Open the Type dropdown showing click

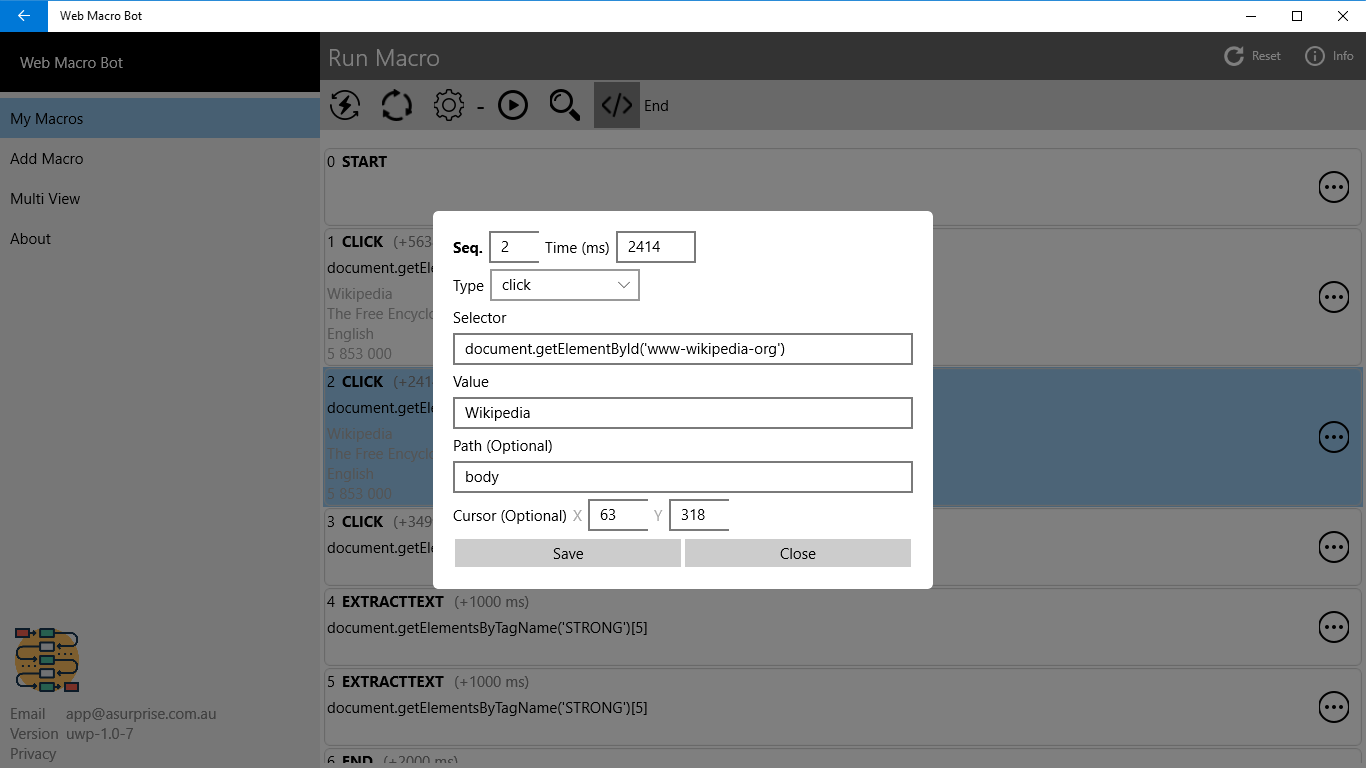tap(565, 285)
